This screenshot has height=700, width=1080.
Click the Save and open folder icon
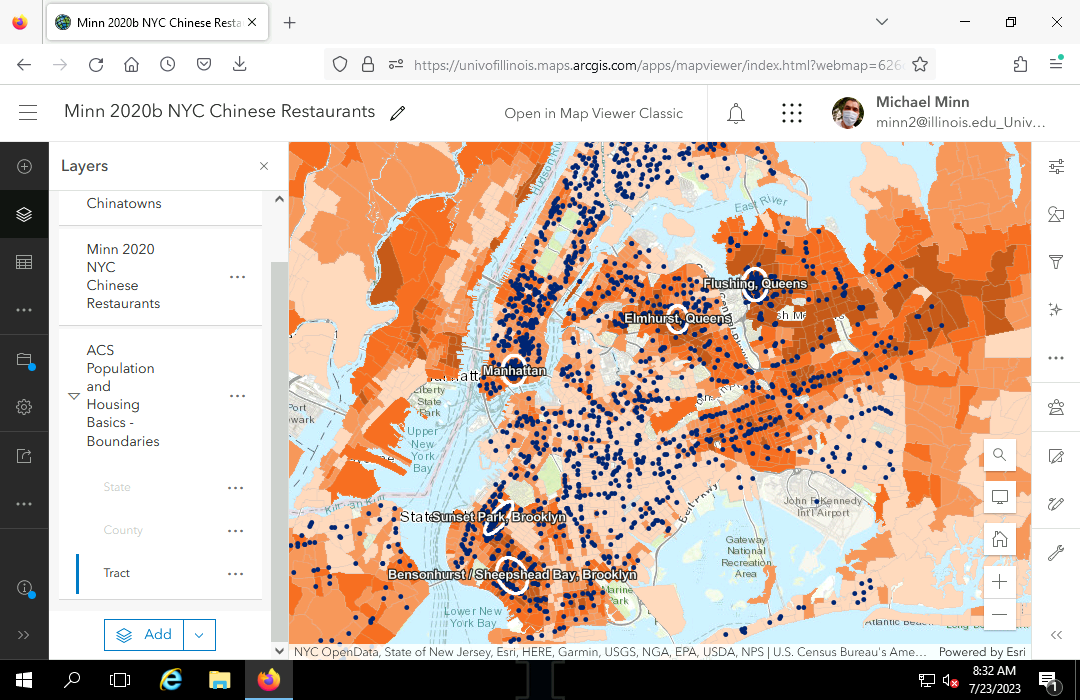[x=24, y=360]
